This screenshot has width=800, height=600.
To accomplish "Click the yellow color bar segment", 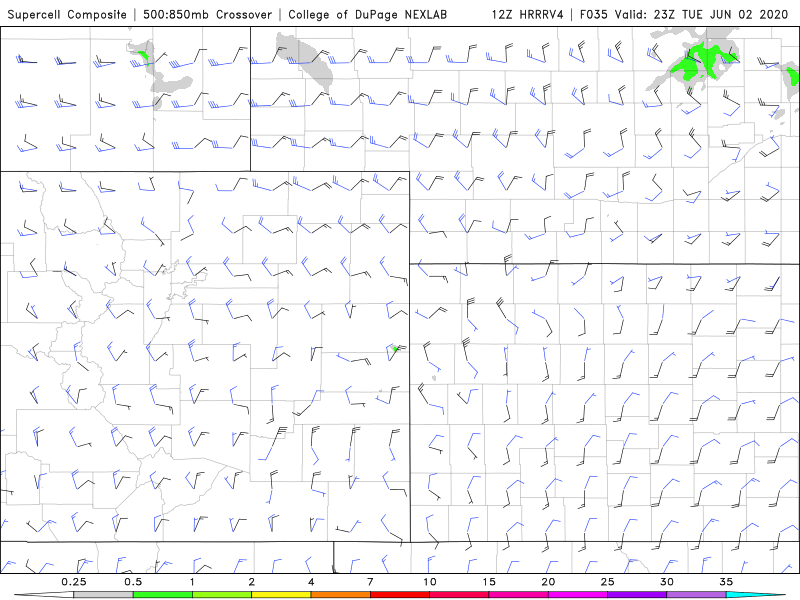I will (281, 595).
